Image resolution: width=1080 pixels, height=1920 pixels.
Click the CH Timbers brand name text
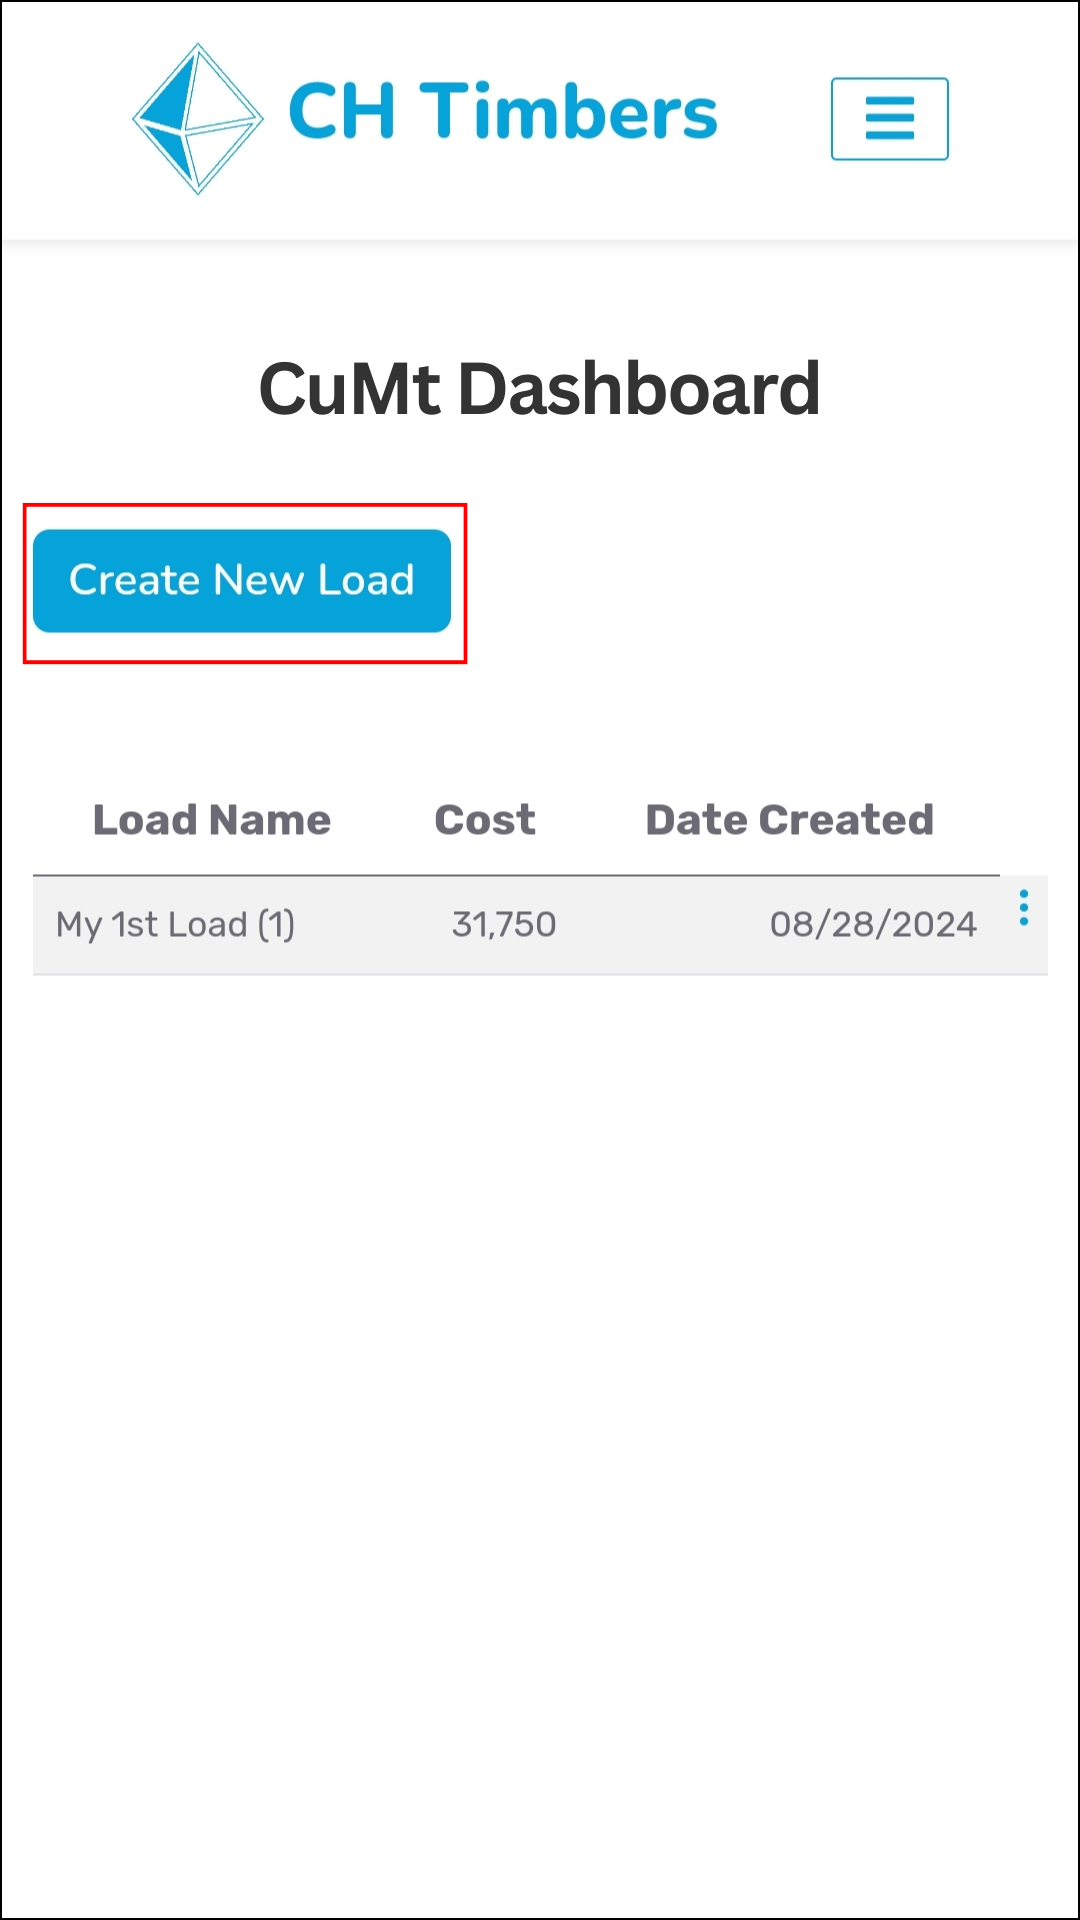pyautogui.click(x=502, y=112)
